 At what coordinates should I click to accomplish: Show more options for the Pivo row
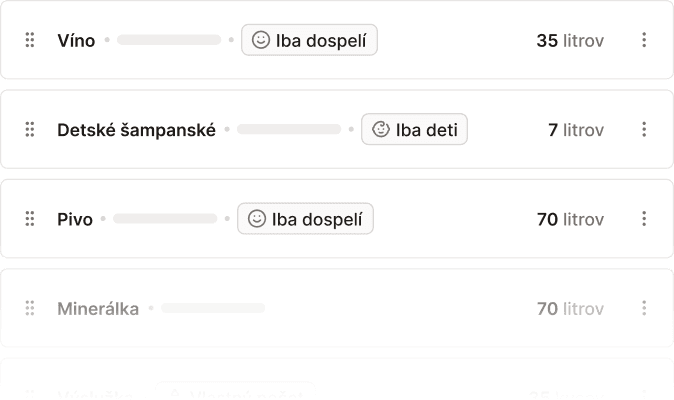tap(644, 219)
